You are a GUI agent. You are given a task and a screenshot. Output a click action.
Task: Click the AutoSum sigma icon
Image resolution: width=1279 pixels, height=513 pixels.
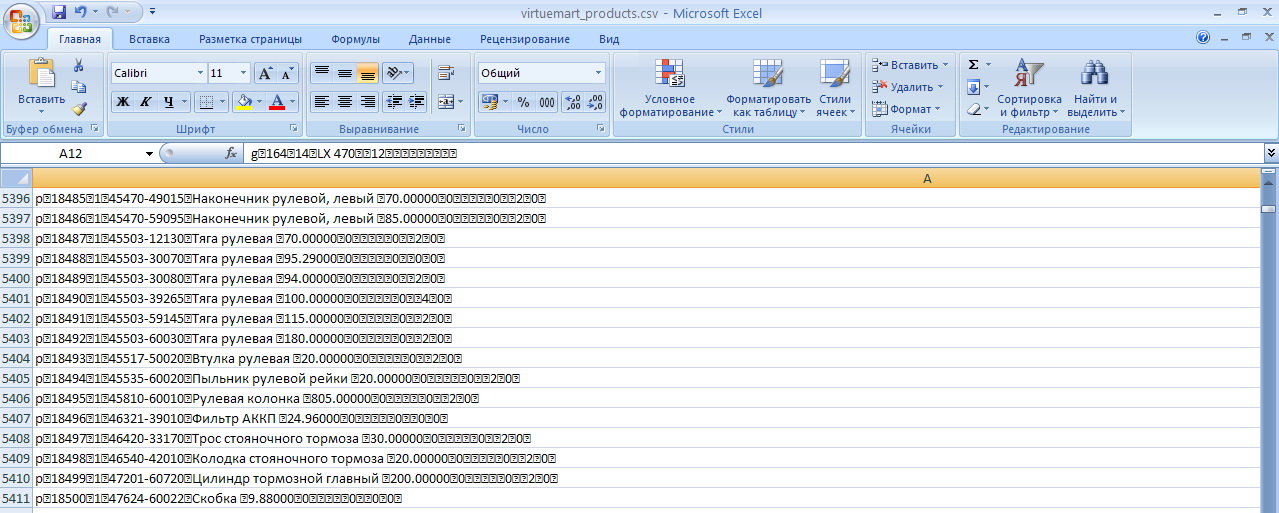973,65
